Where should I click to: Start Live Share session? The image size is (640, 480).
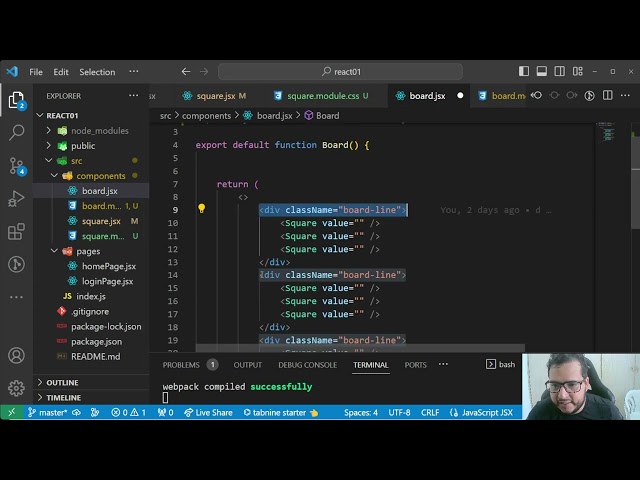[208, 412]
